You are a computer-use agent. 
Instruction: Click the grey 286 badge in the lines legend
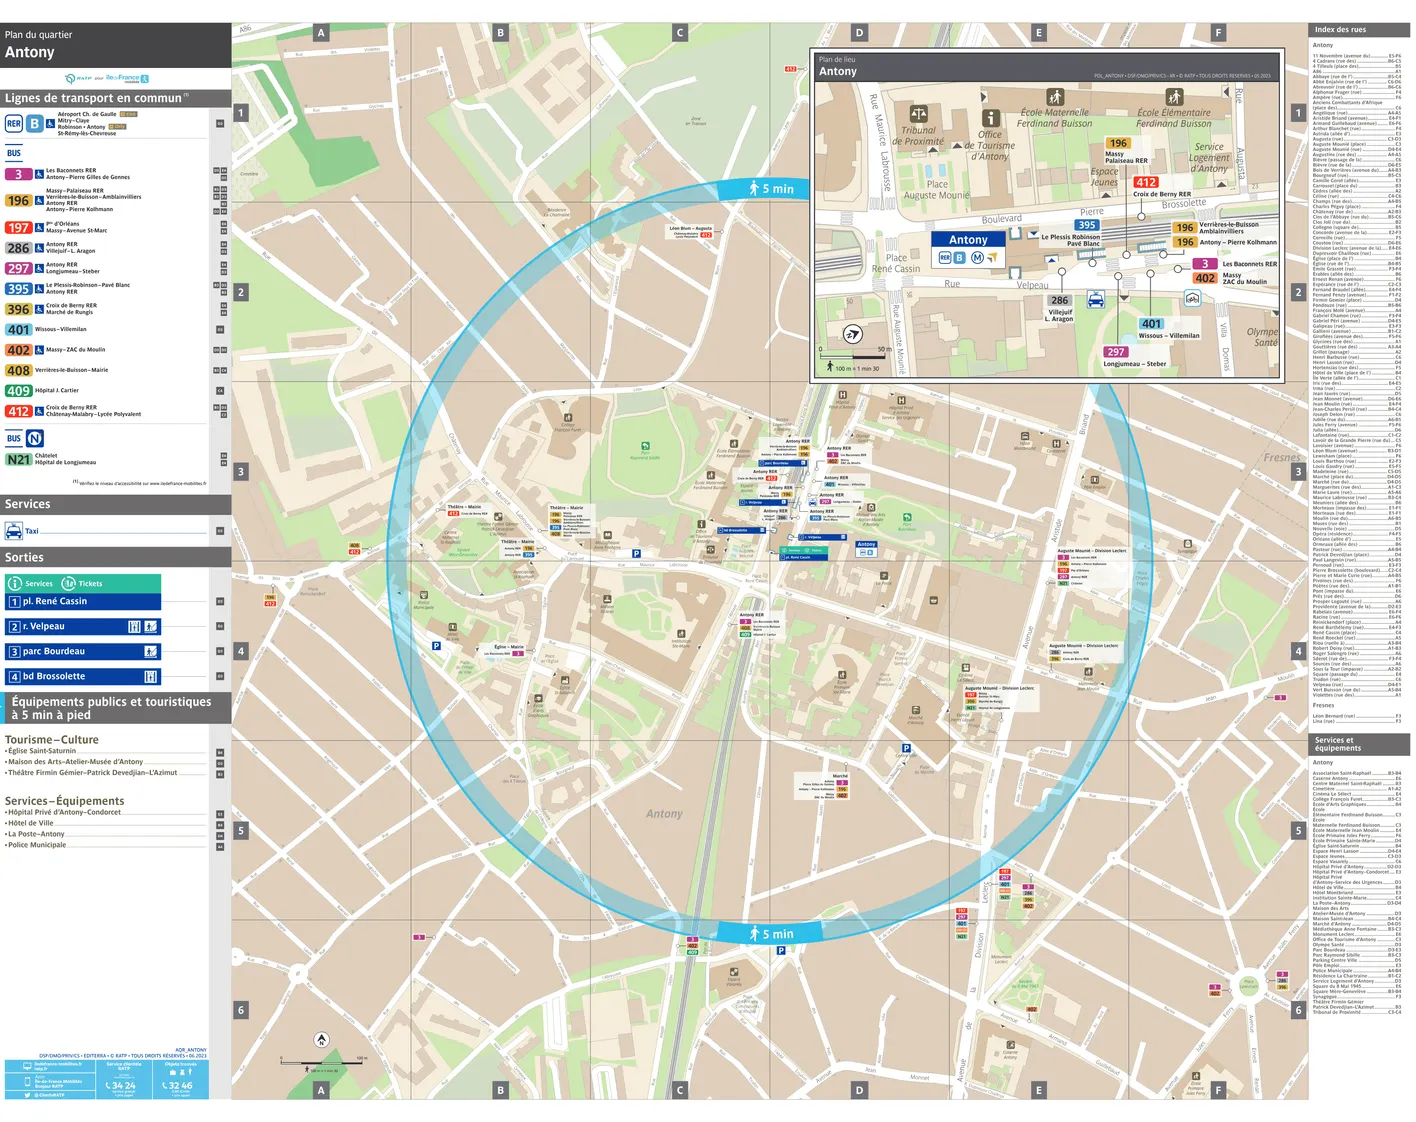(18, 248)
